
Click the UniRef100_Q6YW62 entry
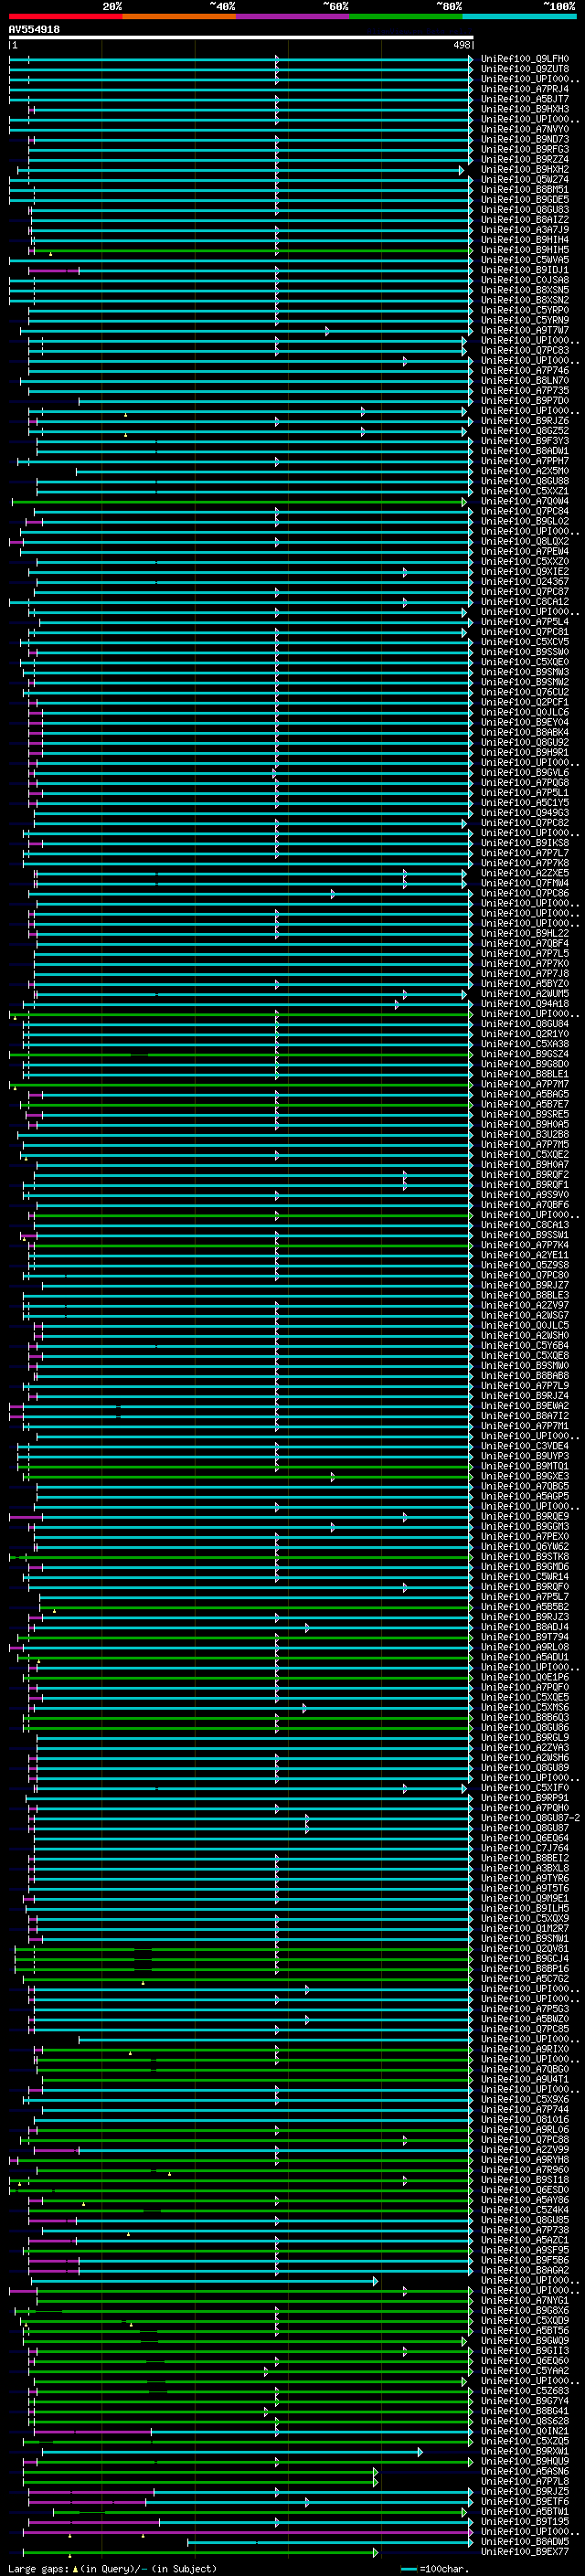pos(524,1546)
